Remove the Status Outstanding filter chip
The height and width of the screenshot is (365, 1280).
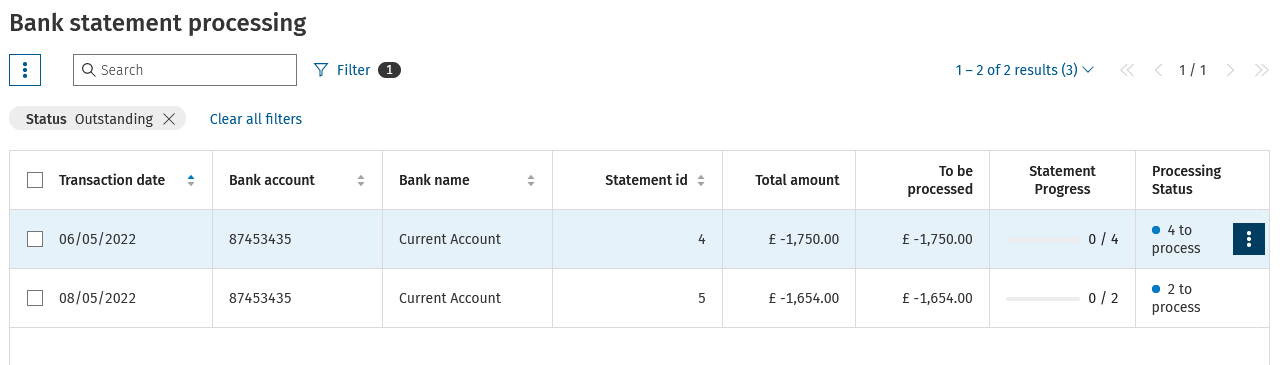pyautogui.click(x=169, y=119)
